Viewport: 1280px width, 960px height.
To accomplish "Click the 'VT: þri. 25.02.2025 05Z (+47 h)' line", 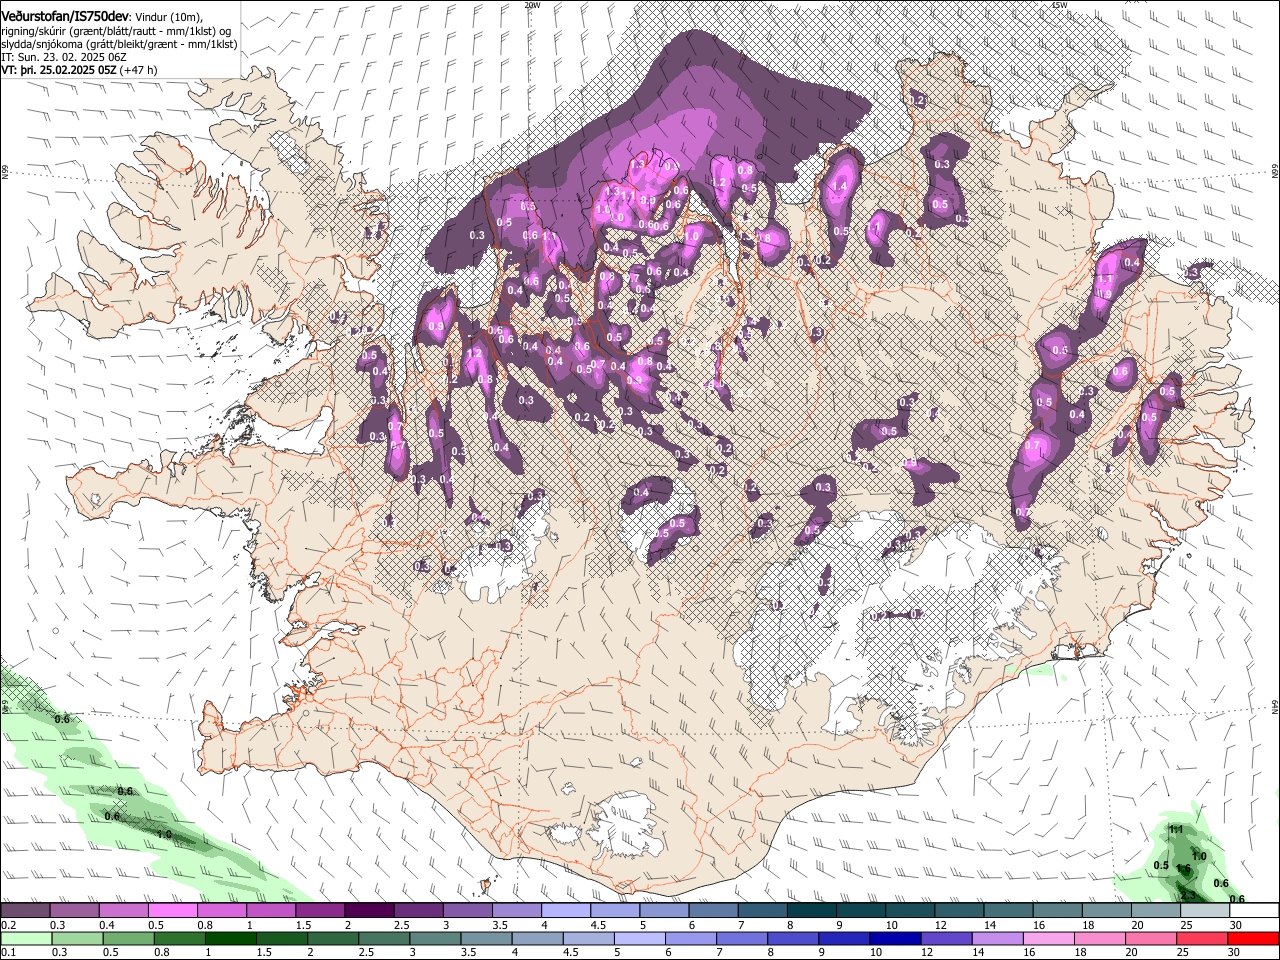I will [79, 70].
